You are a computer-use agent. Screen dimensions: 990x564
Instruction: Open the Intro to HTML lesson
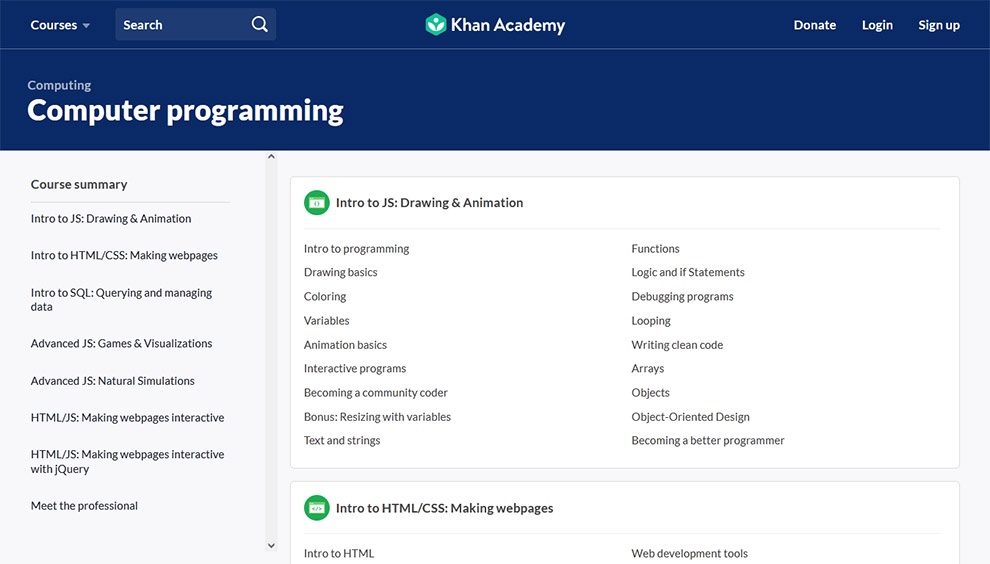pos(338,553)
